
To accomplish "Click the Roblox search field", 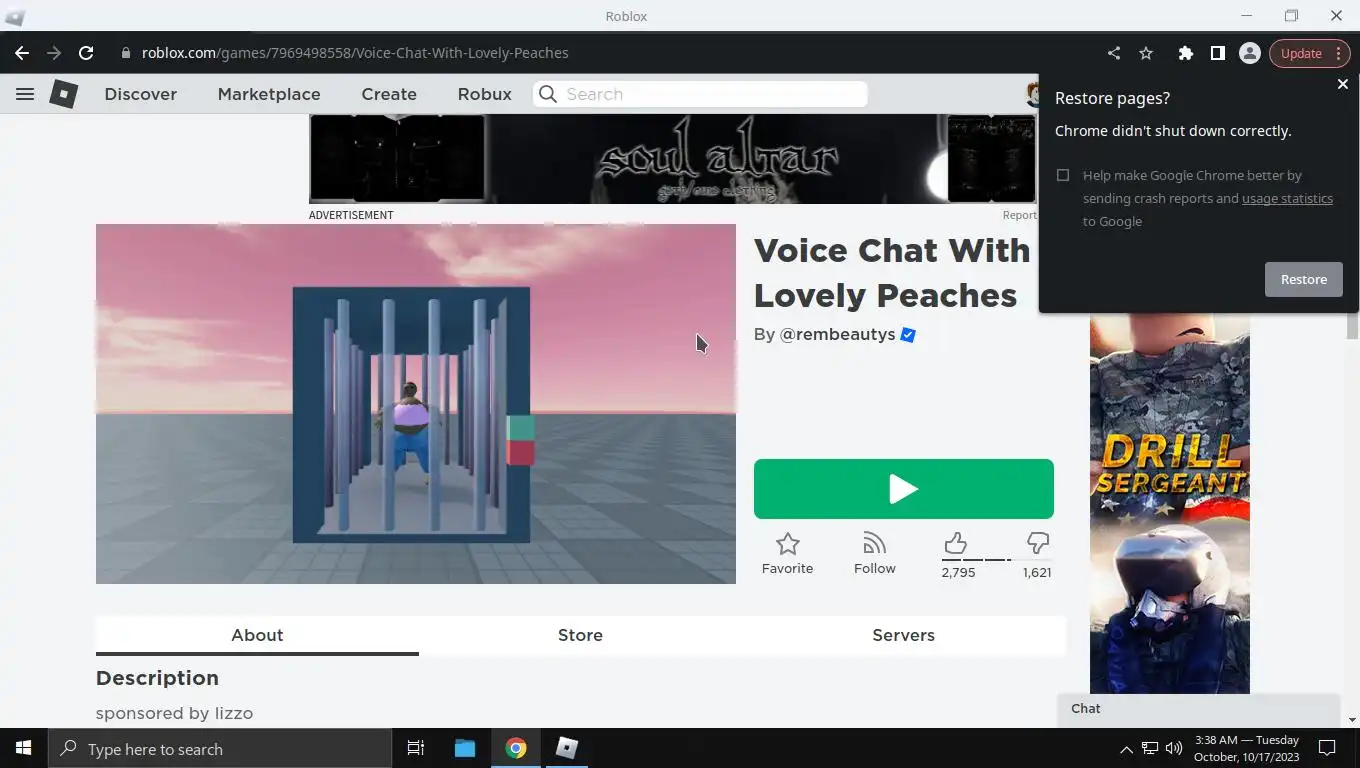I will 700,94.
